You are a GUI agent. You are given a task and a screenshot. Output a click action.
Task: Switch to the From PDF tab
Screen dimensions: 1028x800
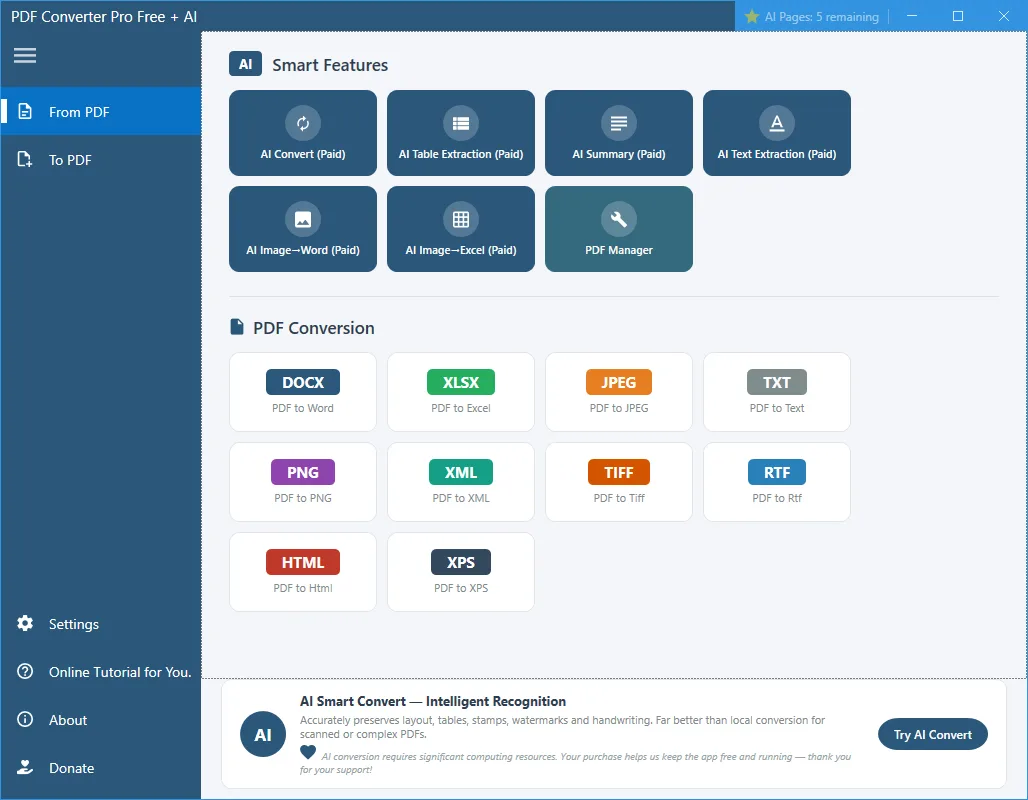click(x=100, y=111)
